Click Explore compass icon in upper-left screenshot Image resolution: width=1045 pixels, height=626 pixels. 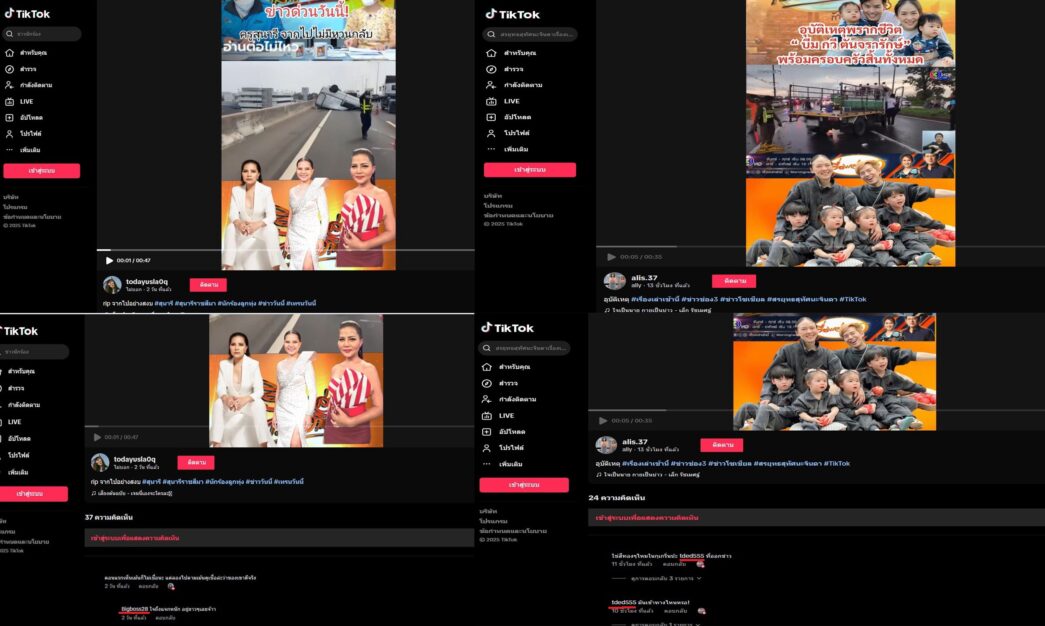[9, 69]
